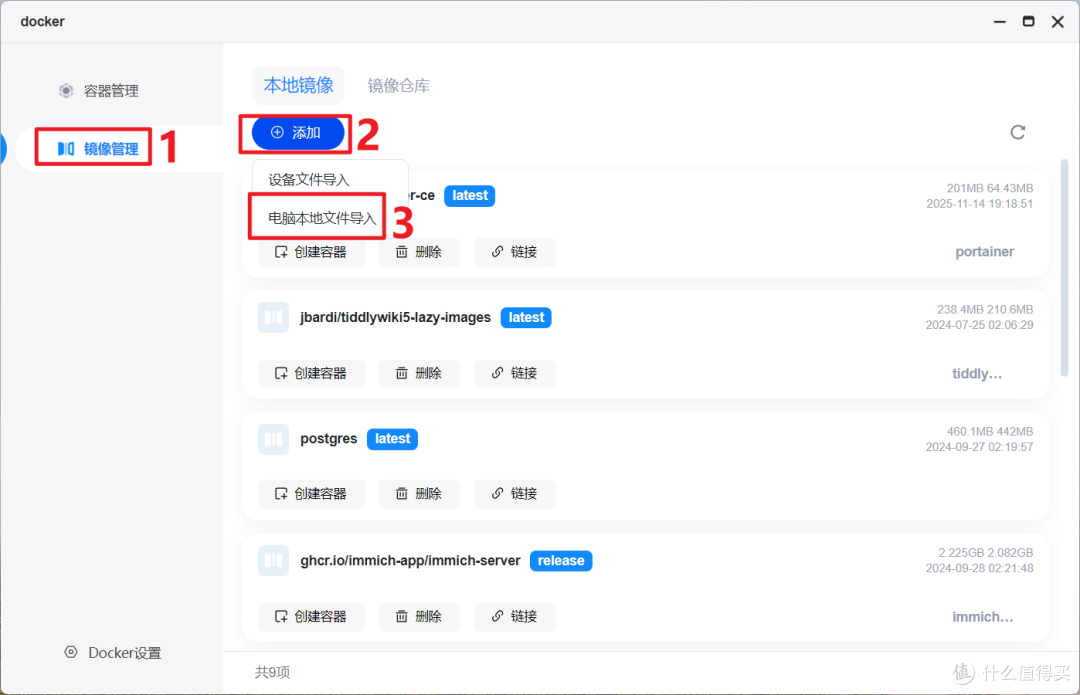Click the blue 添加 button
This screenshot has width=1080, height=695.
(298, 133)
